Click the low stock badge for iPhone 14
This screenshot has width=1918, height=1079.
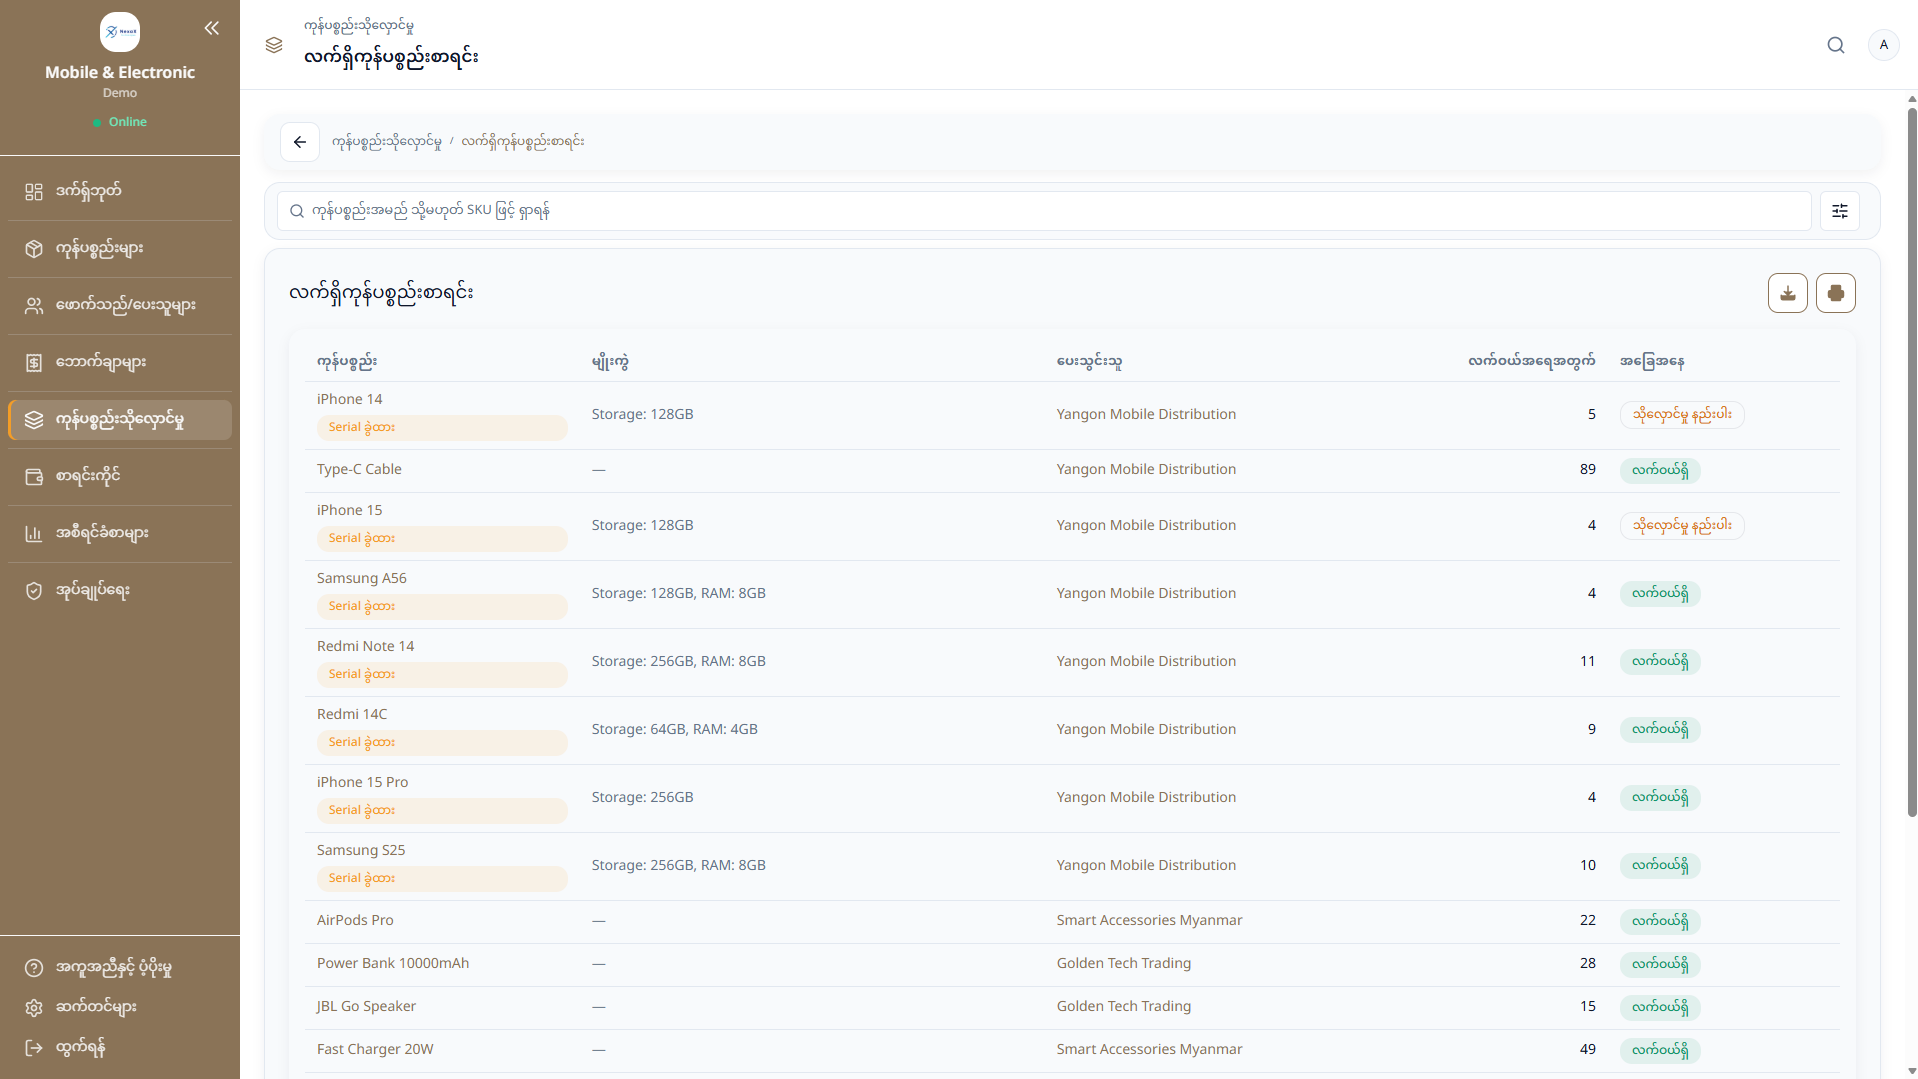[1682, 415]
